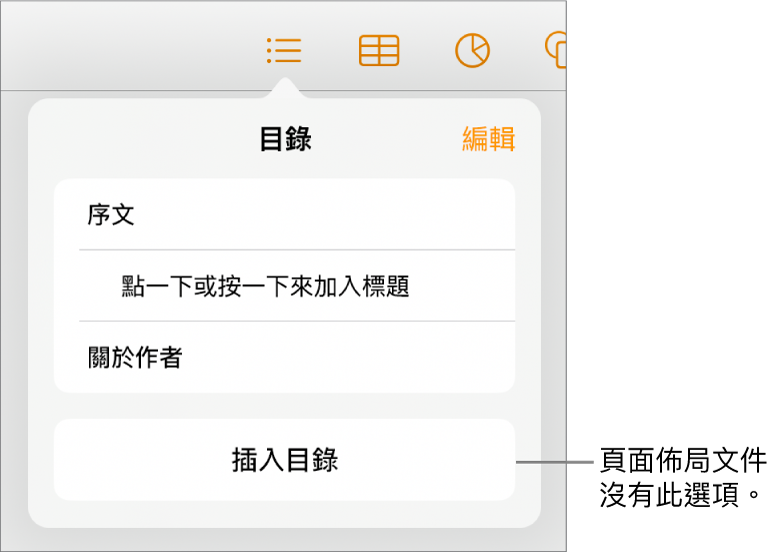Click popover gap between list and 插入目錄
The height and width of the screenshot is (553, 777).
pyautogui.click(x=284, y=406)
